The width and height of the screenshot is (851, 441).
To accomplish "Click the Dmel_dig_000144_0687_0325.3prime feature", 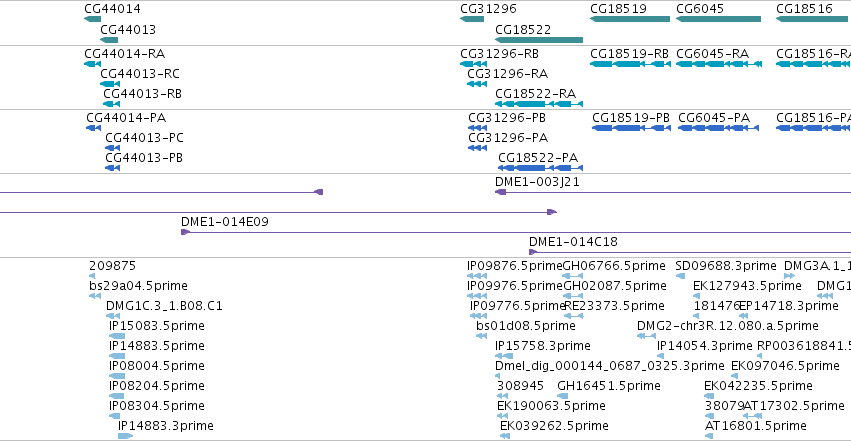I will pyautogui.click(x=498, y=376).
